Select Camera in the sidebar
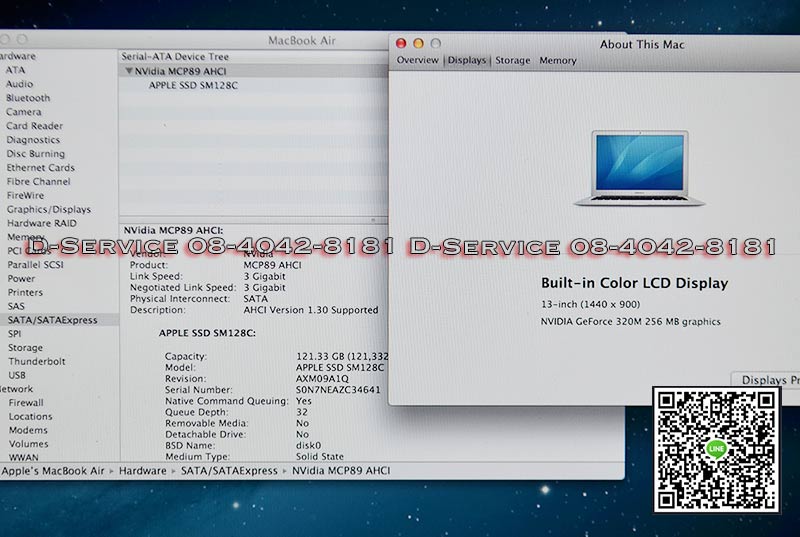This screenshot has width=800, height=537. click(x=23, y=112)
